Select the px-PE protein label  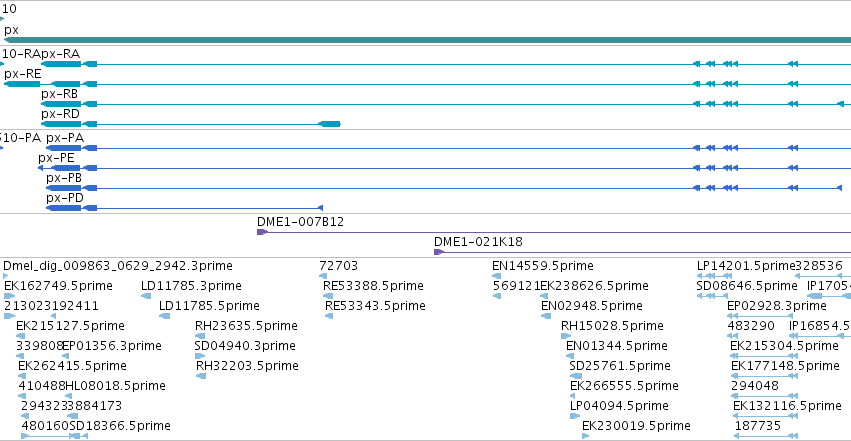click(56, 158)
